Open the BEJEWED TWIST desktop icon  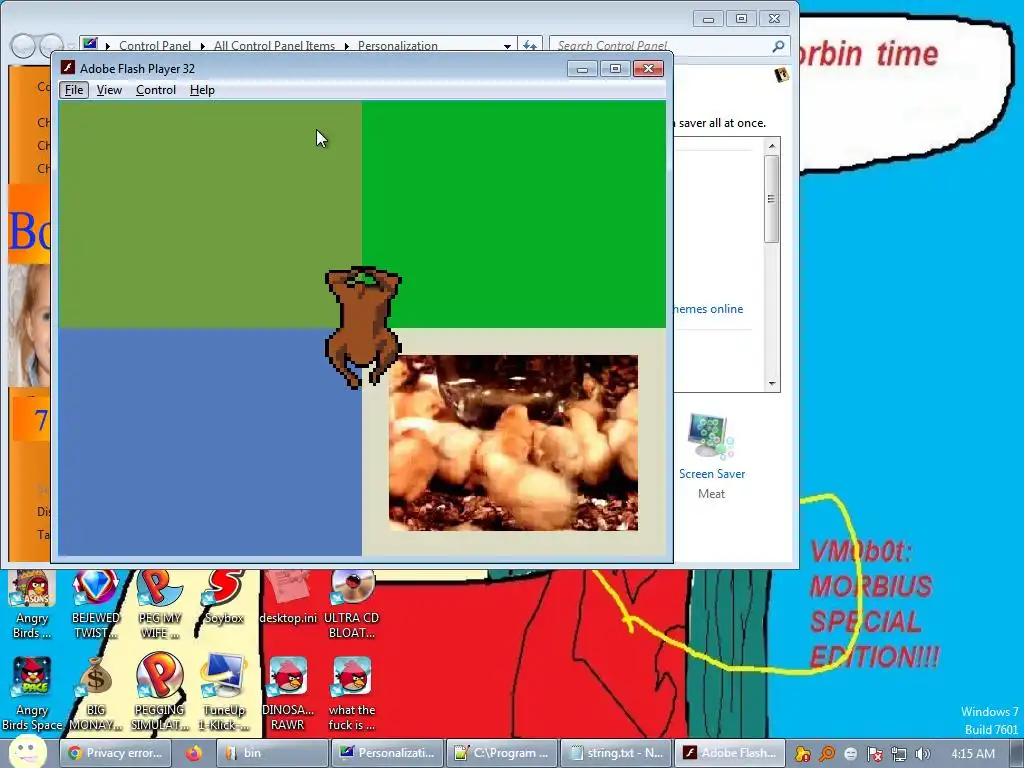click(x=95, y=604)
